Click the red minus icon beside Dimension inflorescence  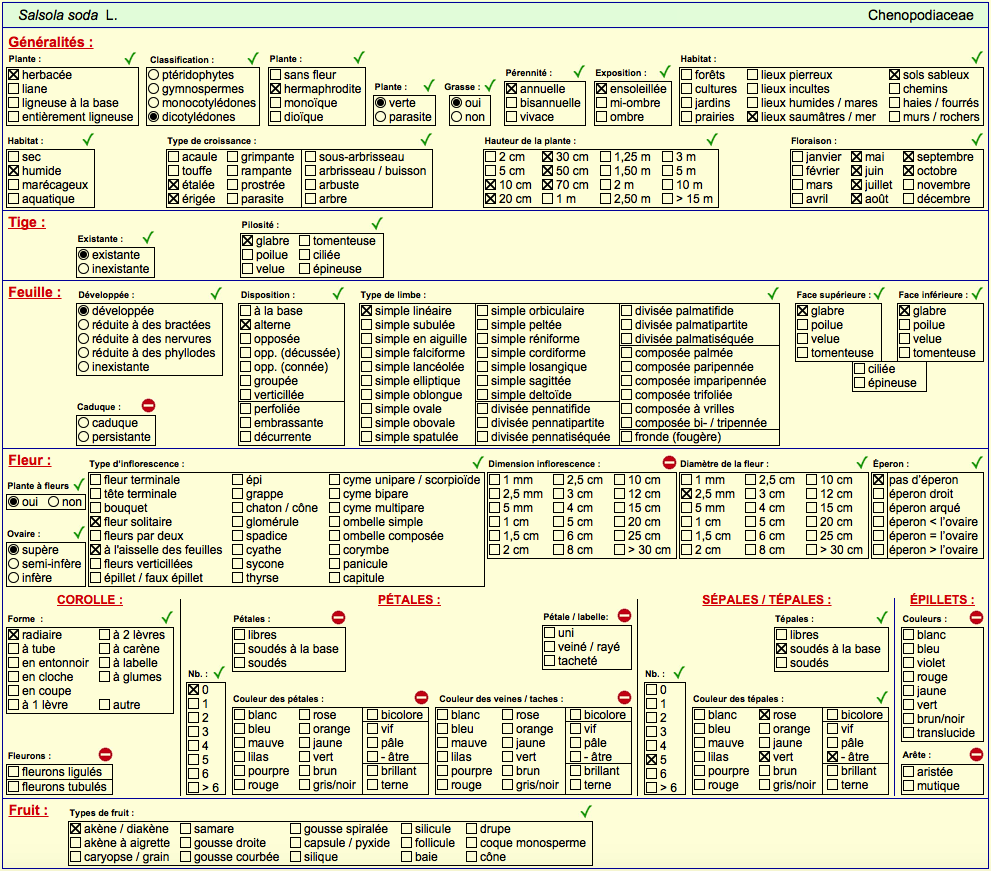click(x=669, y=462)
